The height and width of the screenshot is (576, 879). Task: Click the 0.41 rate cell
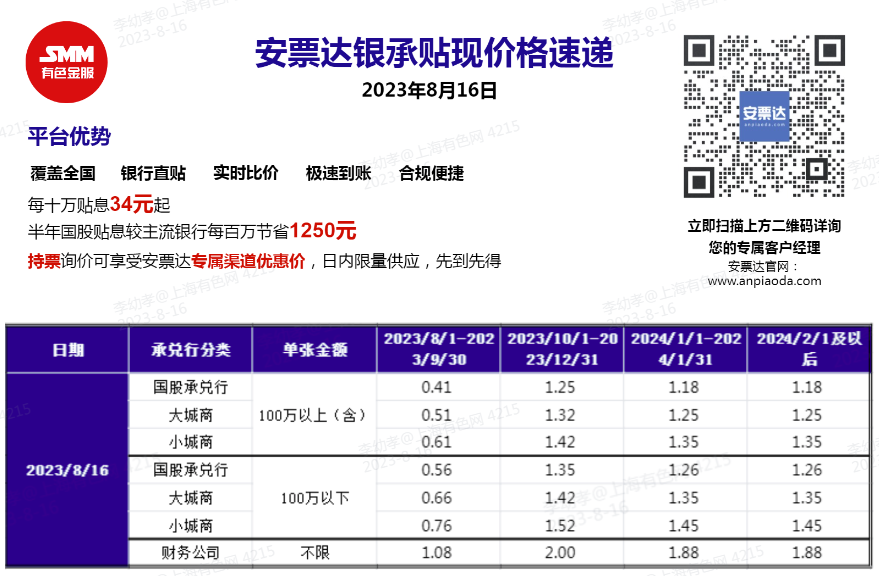pos(437,387)
